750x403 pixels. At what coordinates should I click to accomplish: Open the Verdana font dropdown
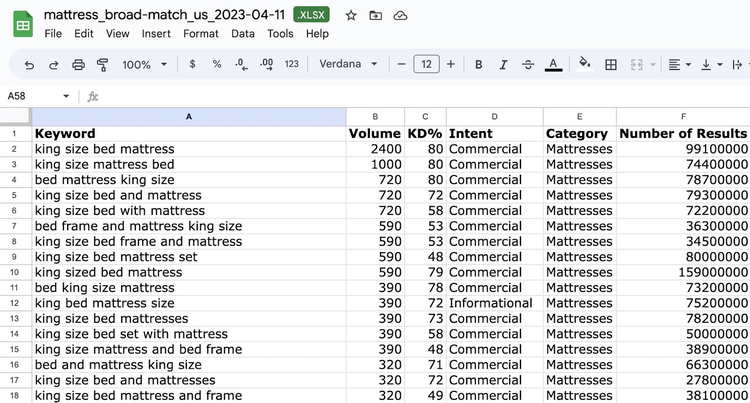348,64
